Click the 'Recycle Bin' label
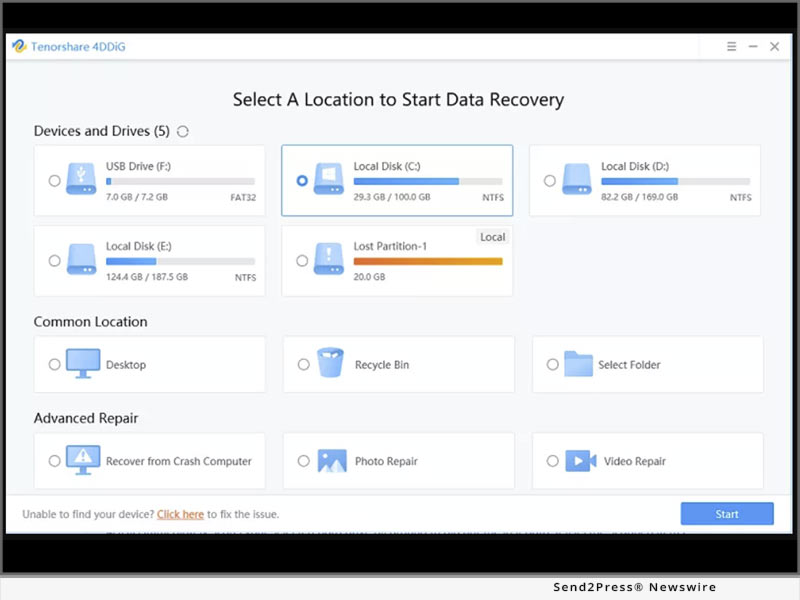 point(382,365)
